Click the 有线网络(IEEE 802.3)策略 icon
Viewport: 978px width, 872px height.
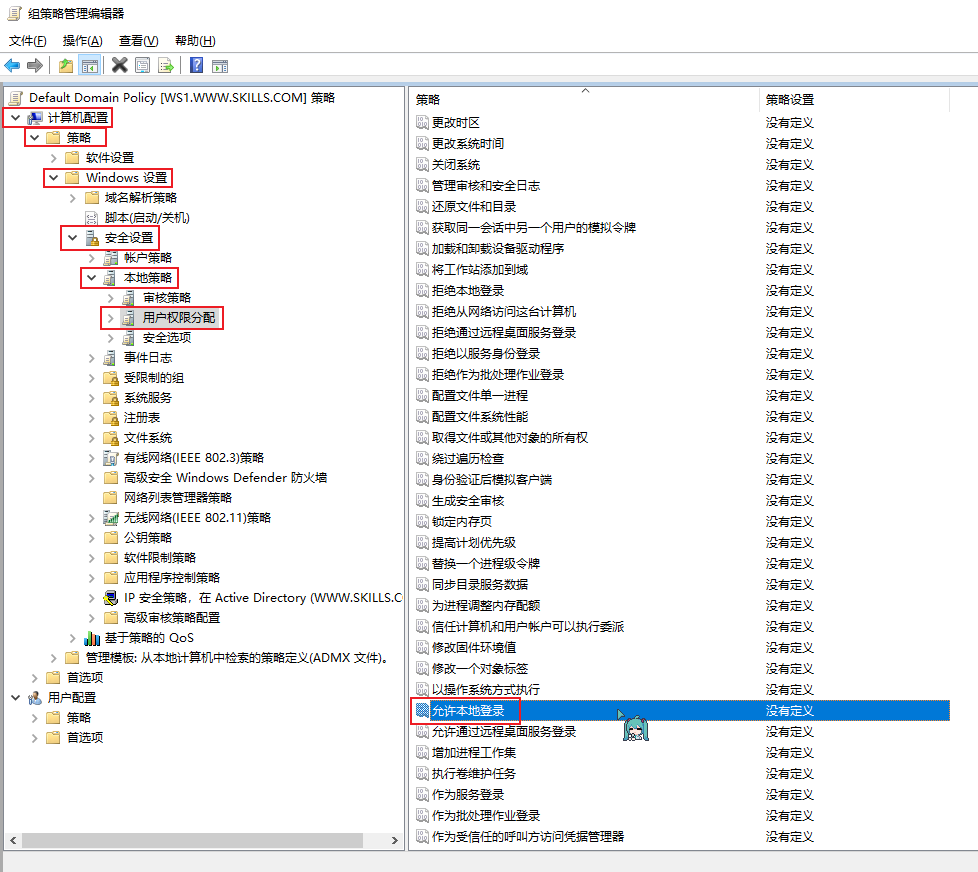[110, 458]
